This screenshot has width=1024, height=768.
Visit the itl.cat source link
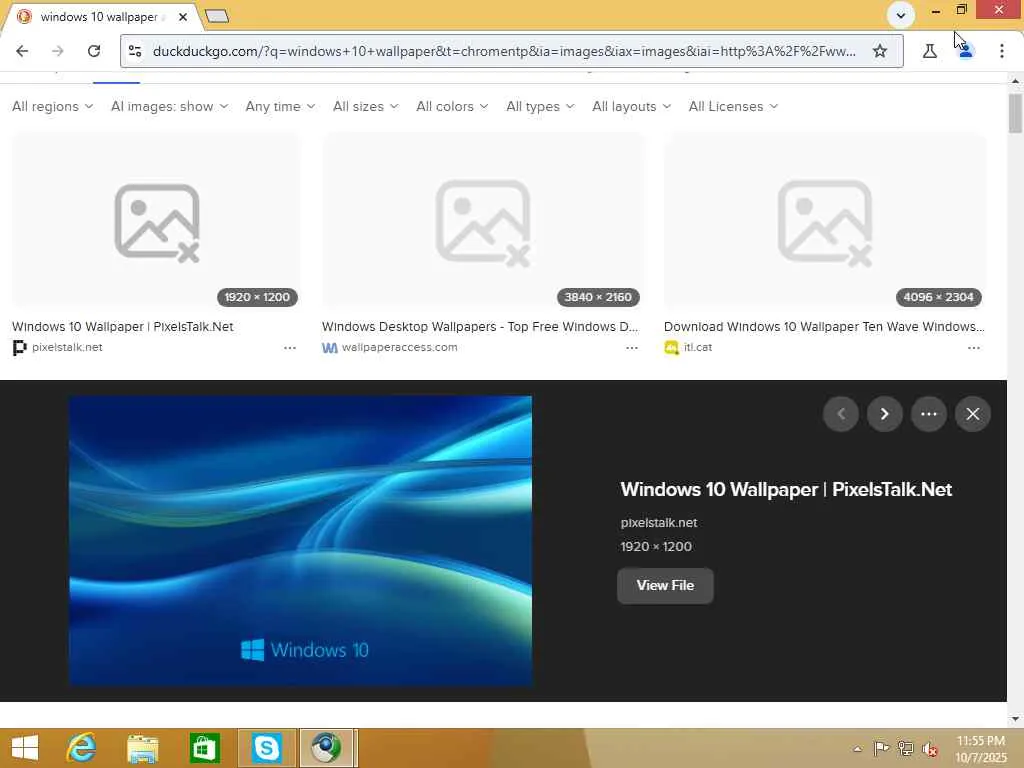pos(697,347)
